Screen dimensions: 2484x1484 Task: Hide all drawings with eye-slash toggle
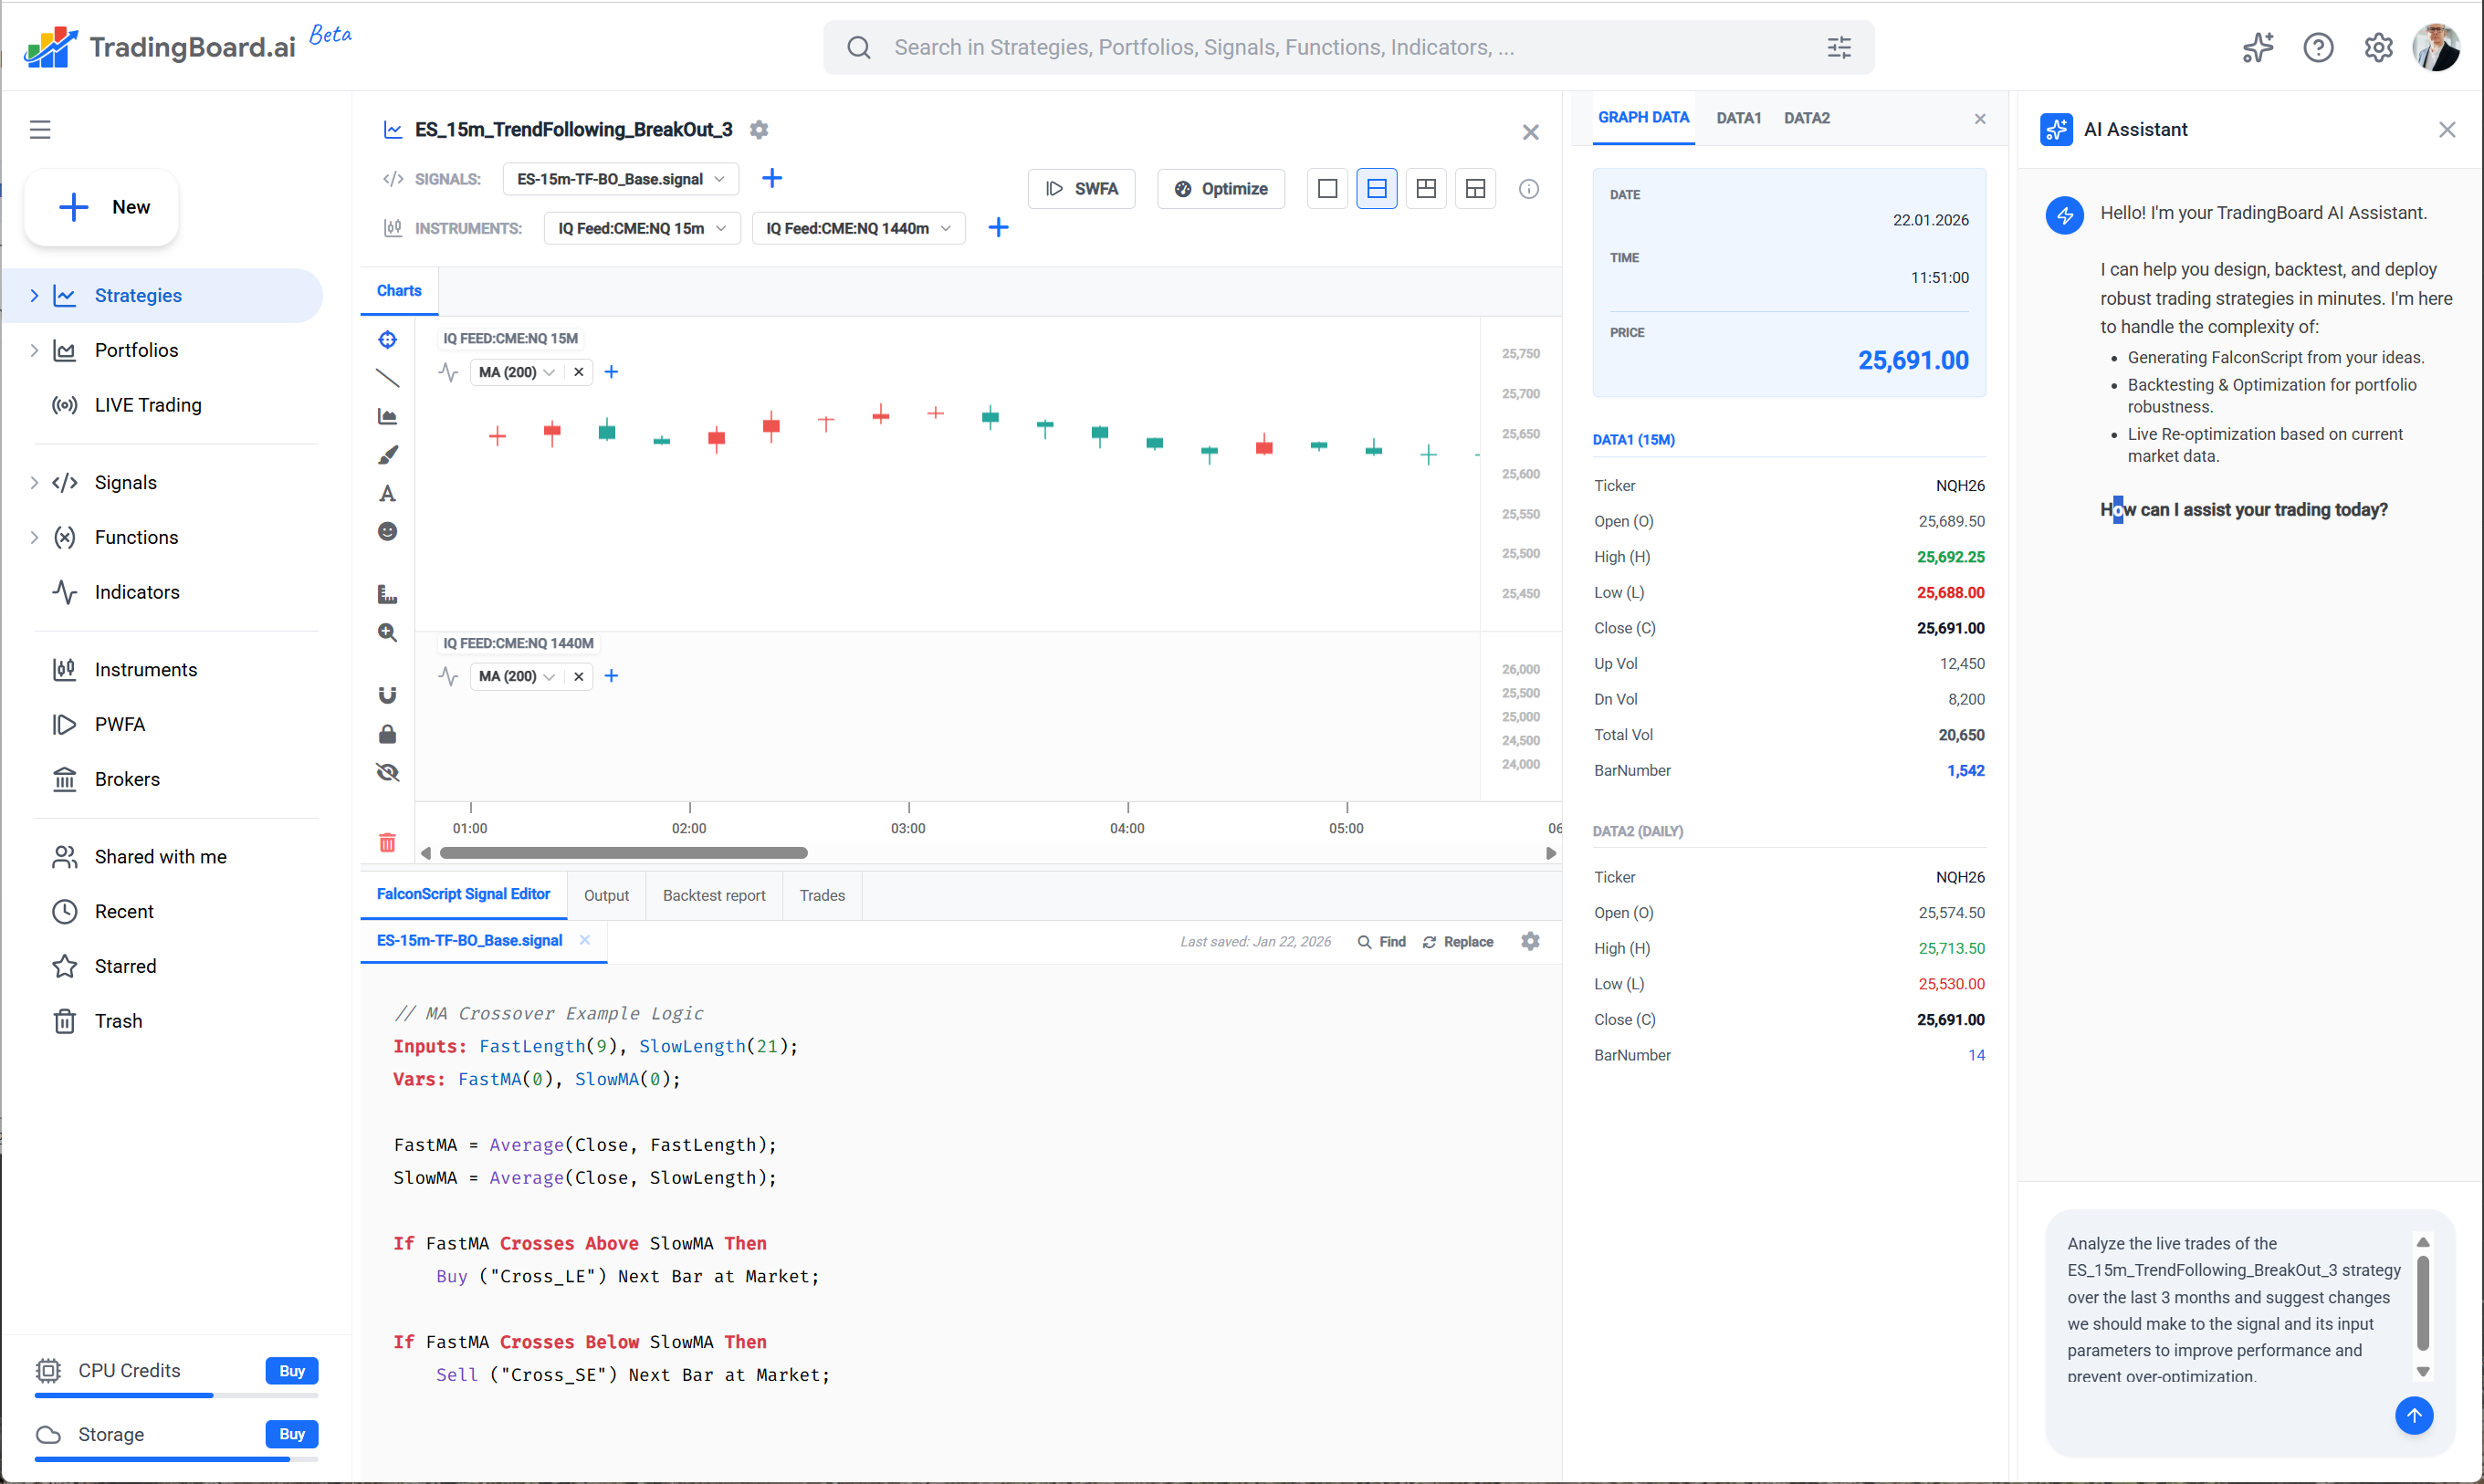pyautogui.click(x=387, y=771)
